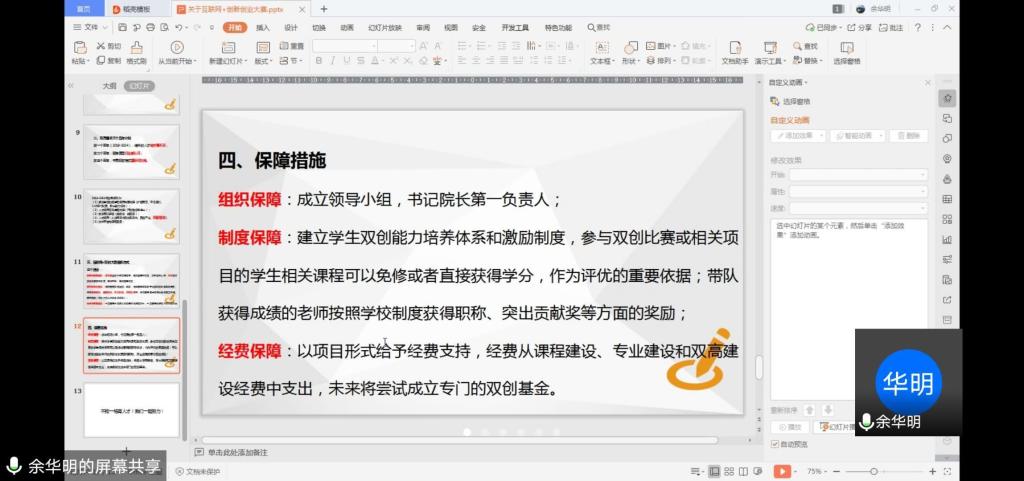Select slide 13 thumbnail
Image resolution: width=1024 pixels, height=481 pixels.
coord(131,409)
